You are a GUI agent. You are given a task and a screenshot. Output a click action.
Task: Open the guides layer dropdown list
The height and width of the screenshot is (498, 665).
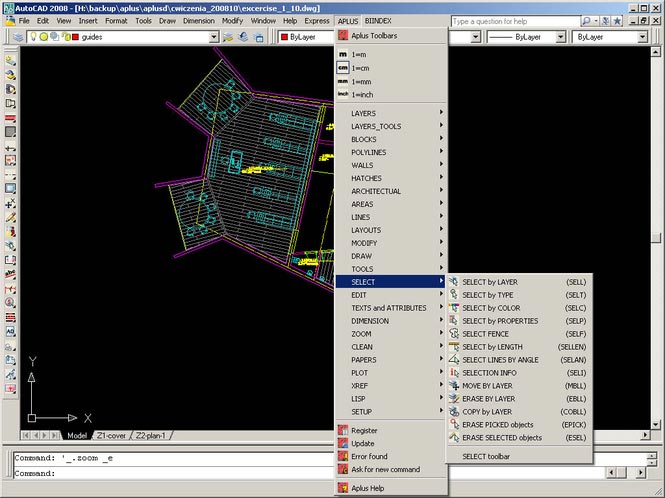click(214, 37)
